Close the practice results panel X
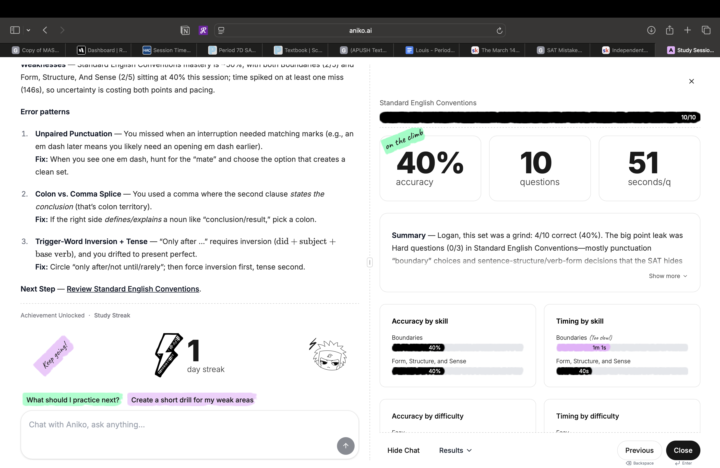 [691, 81]
